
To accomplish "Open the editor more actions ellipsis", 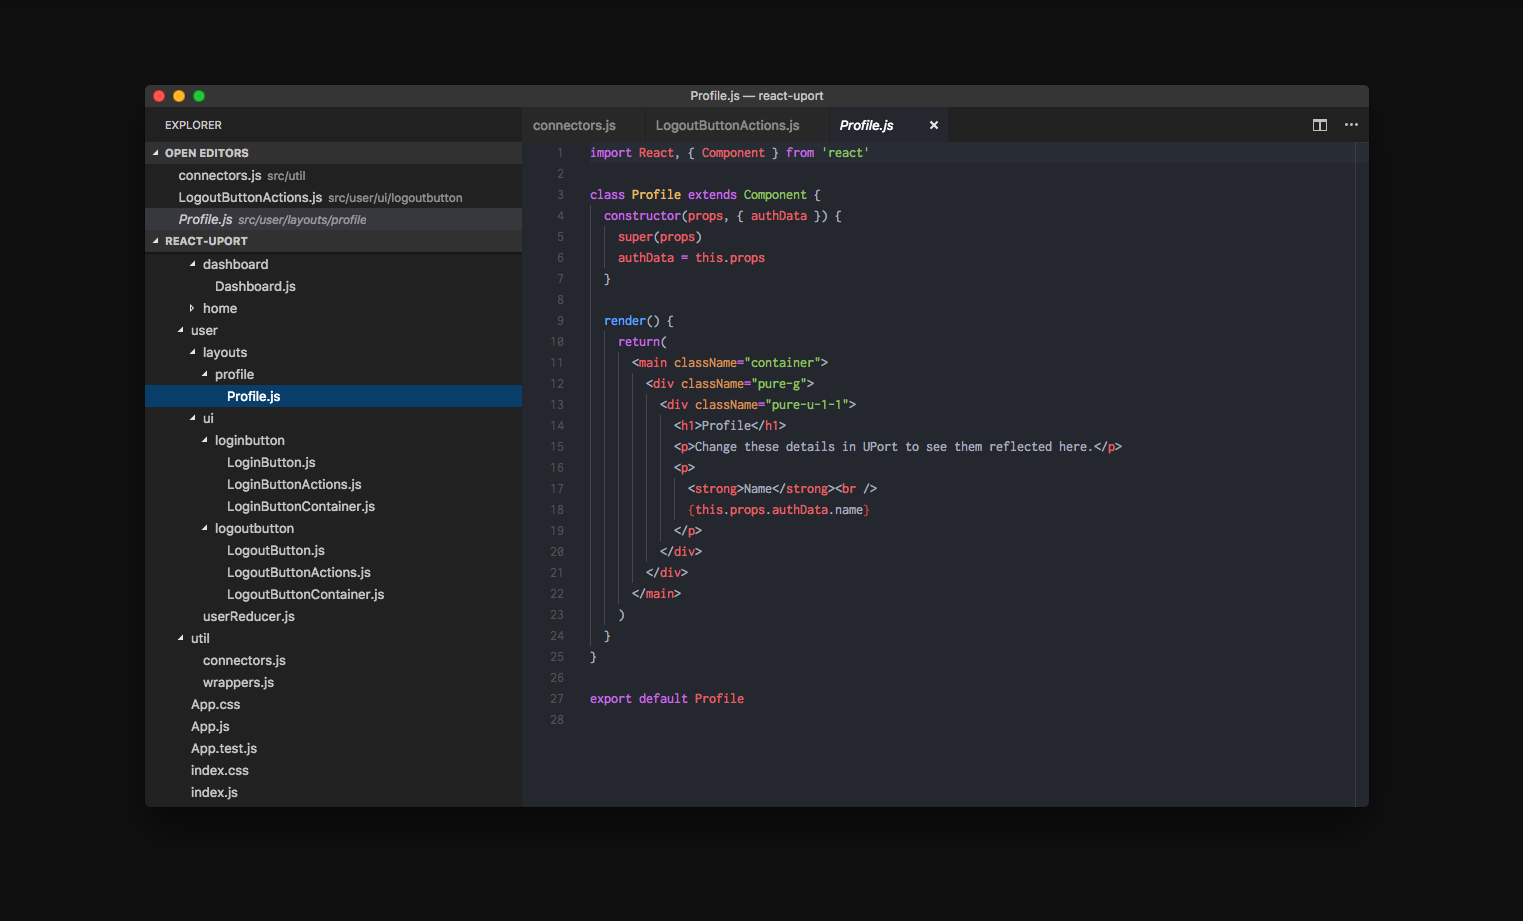I will tap(1351, 125).
